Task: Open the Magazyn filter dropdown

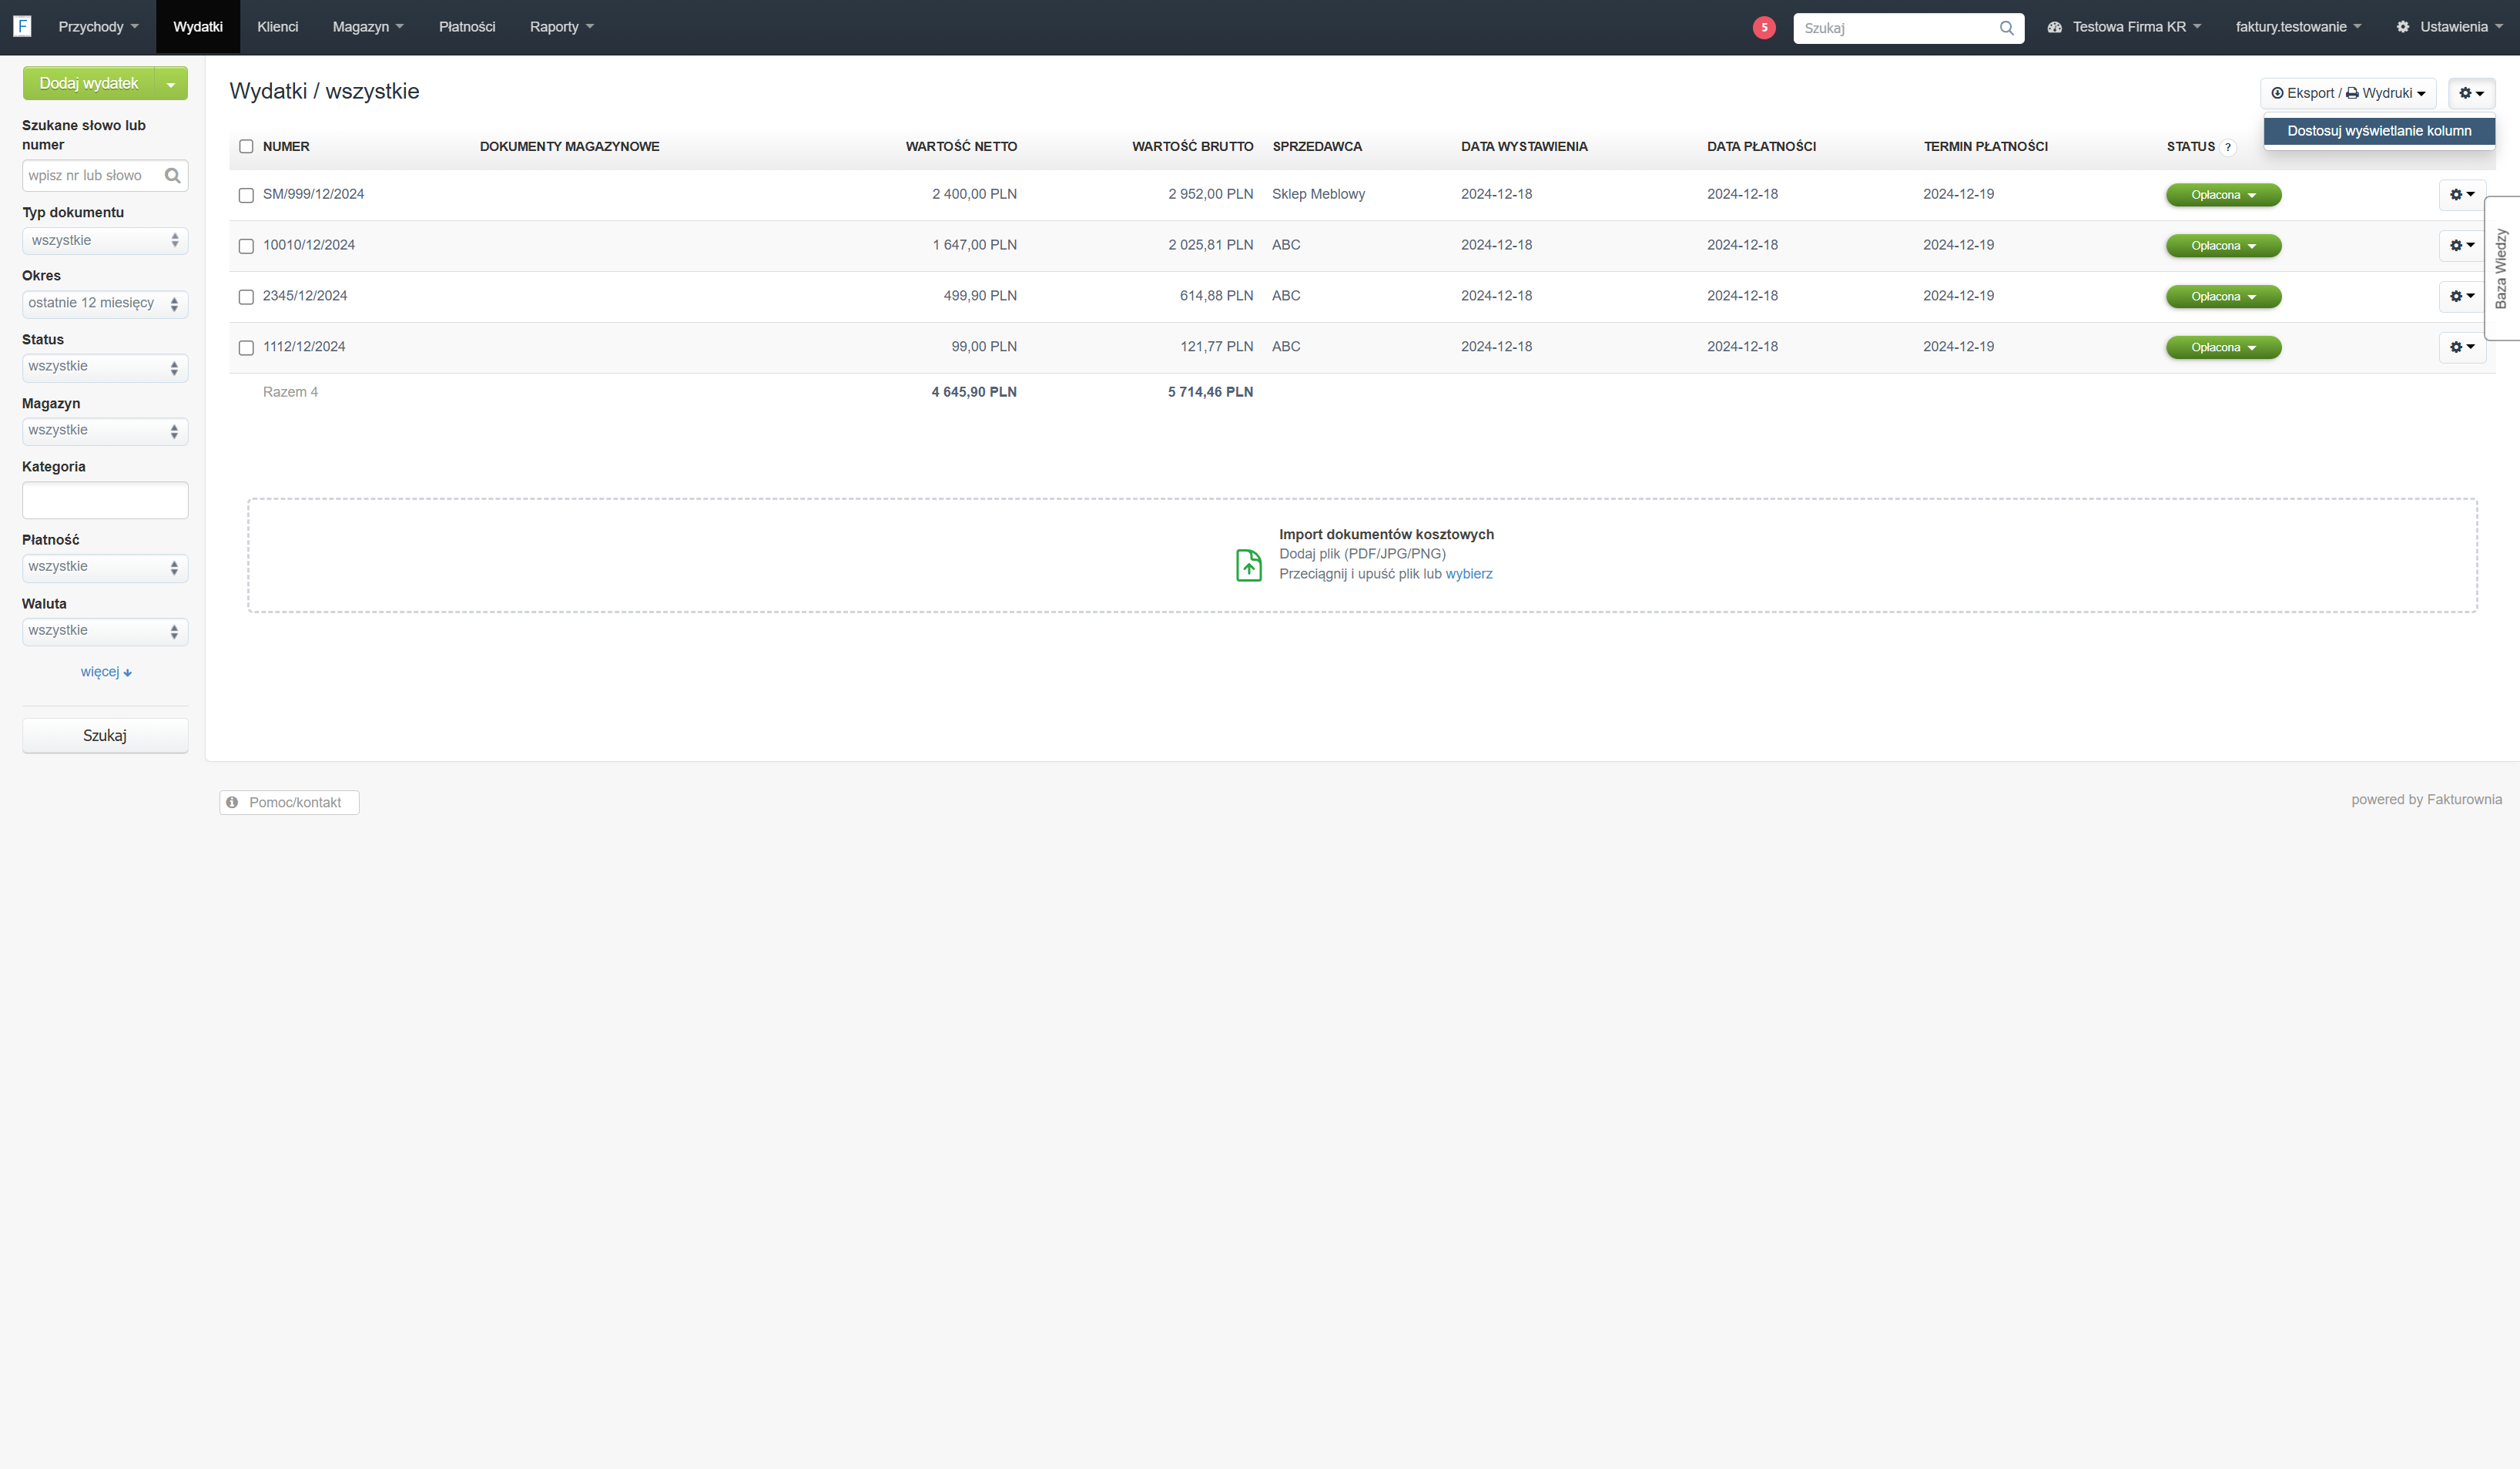Action: [x=105, y=431]
